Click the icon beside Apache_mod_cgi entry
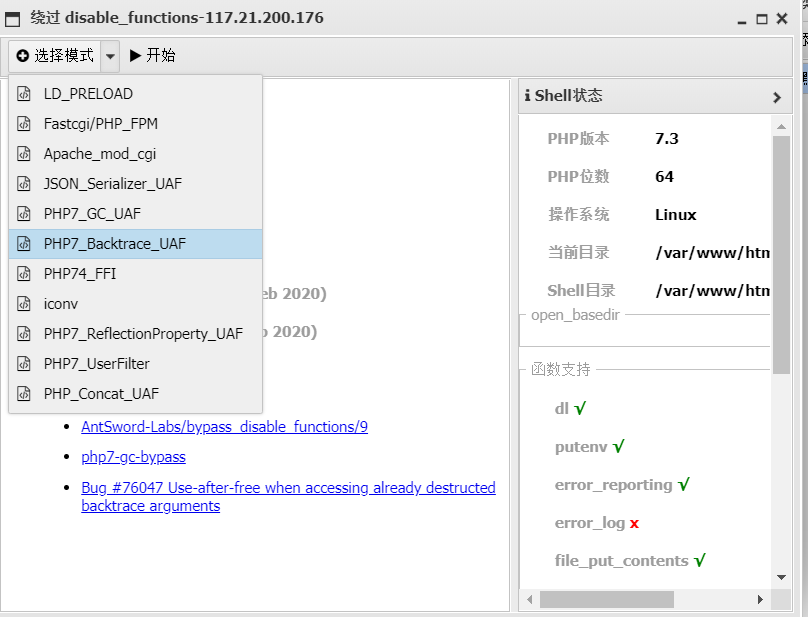This screenshot has height=617, width=808. pos(25,154)
